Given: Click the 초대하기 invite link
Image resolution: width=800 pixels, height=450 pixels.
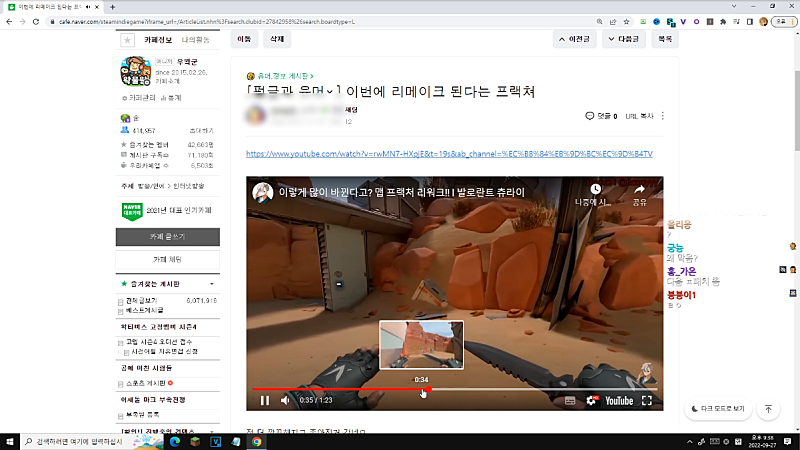Looking at the screenshot, I should coord(202,131).
